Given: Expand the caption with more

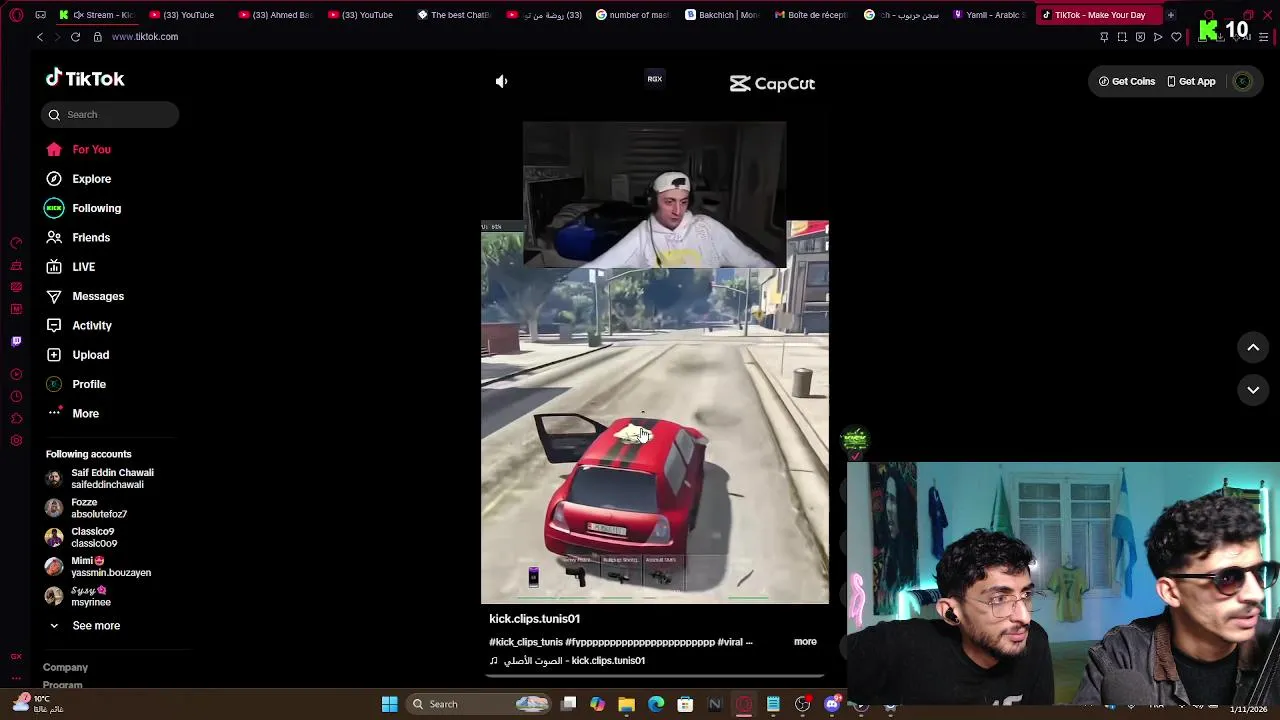Looking at the screenshot, I should pos(805,642).
